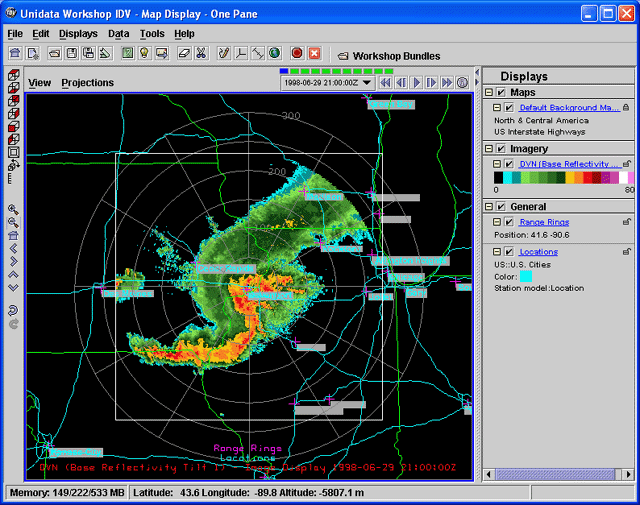This screenshot has width=640, height=505.
Task: Toggle the Maps category visibility checkbox
Action: [501, 93]
